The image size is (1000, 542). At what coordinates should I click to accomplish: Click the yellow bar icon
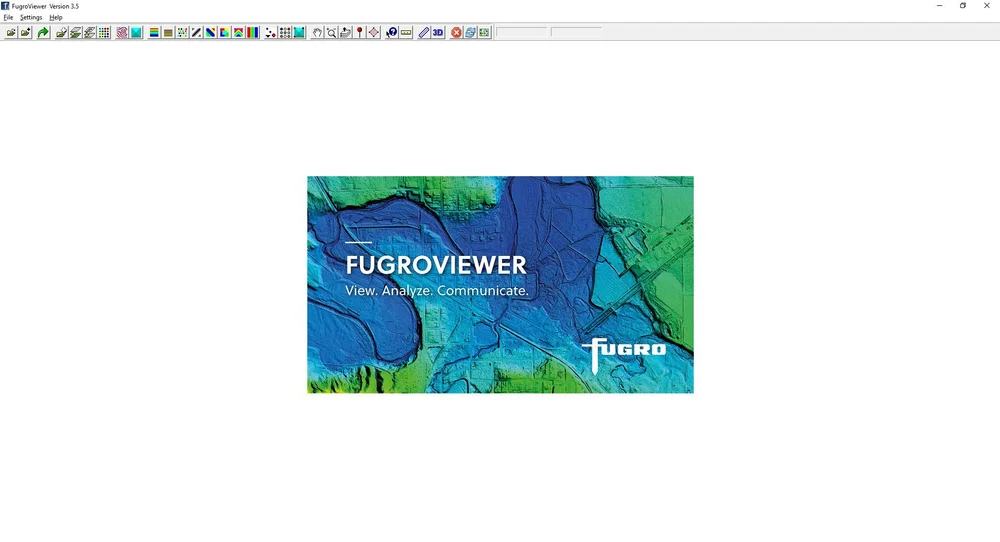(x=406, y=33)
